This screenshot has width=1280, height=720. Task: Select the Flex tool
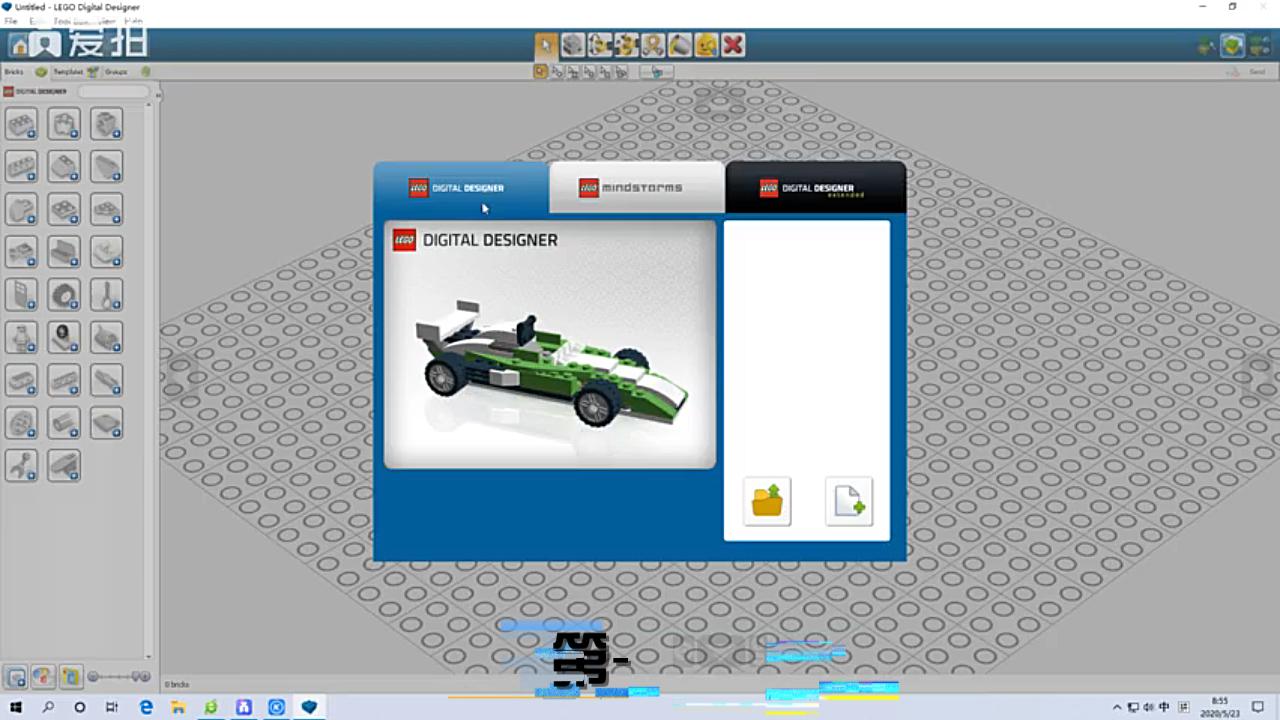point(653,45)
